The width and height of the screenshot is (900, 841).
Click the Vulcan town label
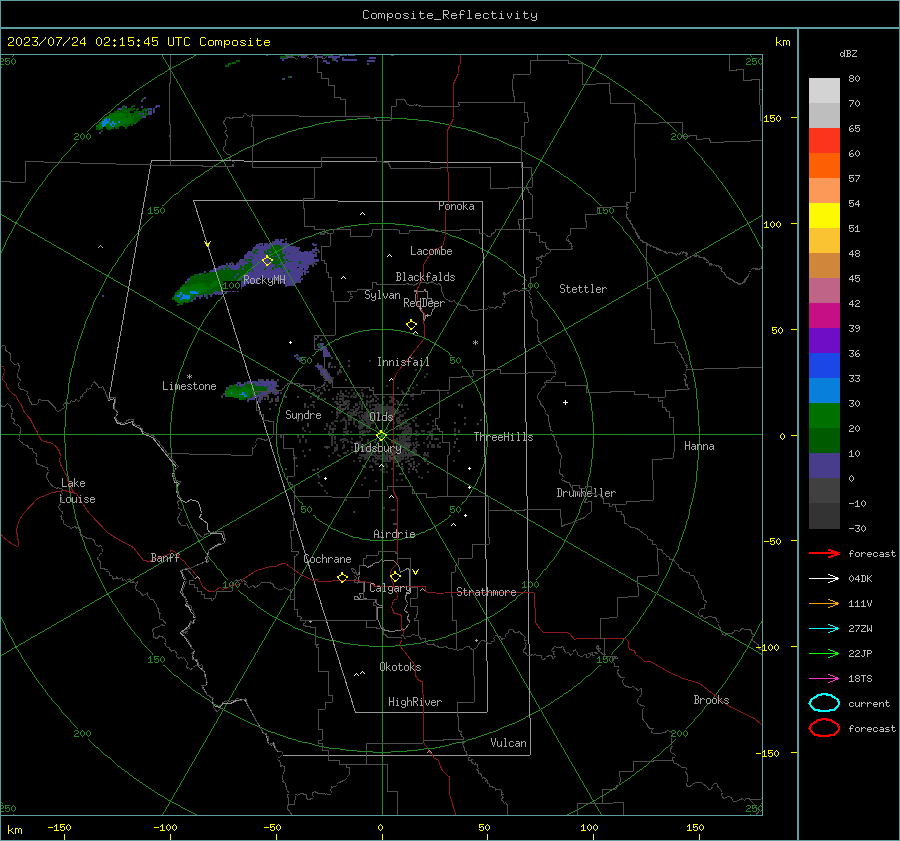[508, 743]
